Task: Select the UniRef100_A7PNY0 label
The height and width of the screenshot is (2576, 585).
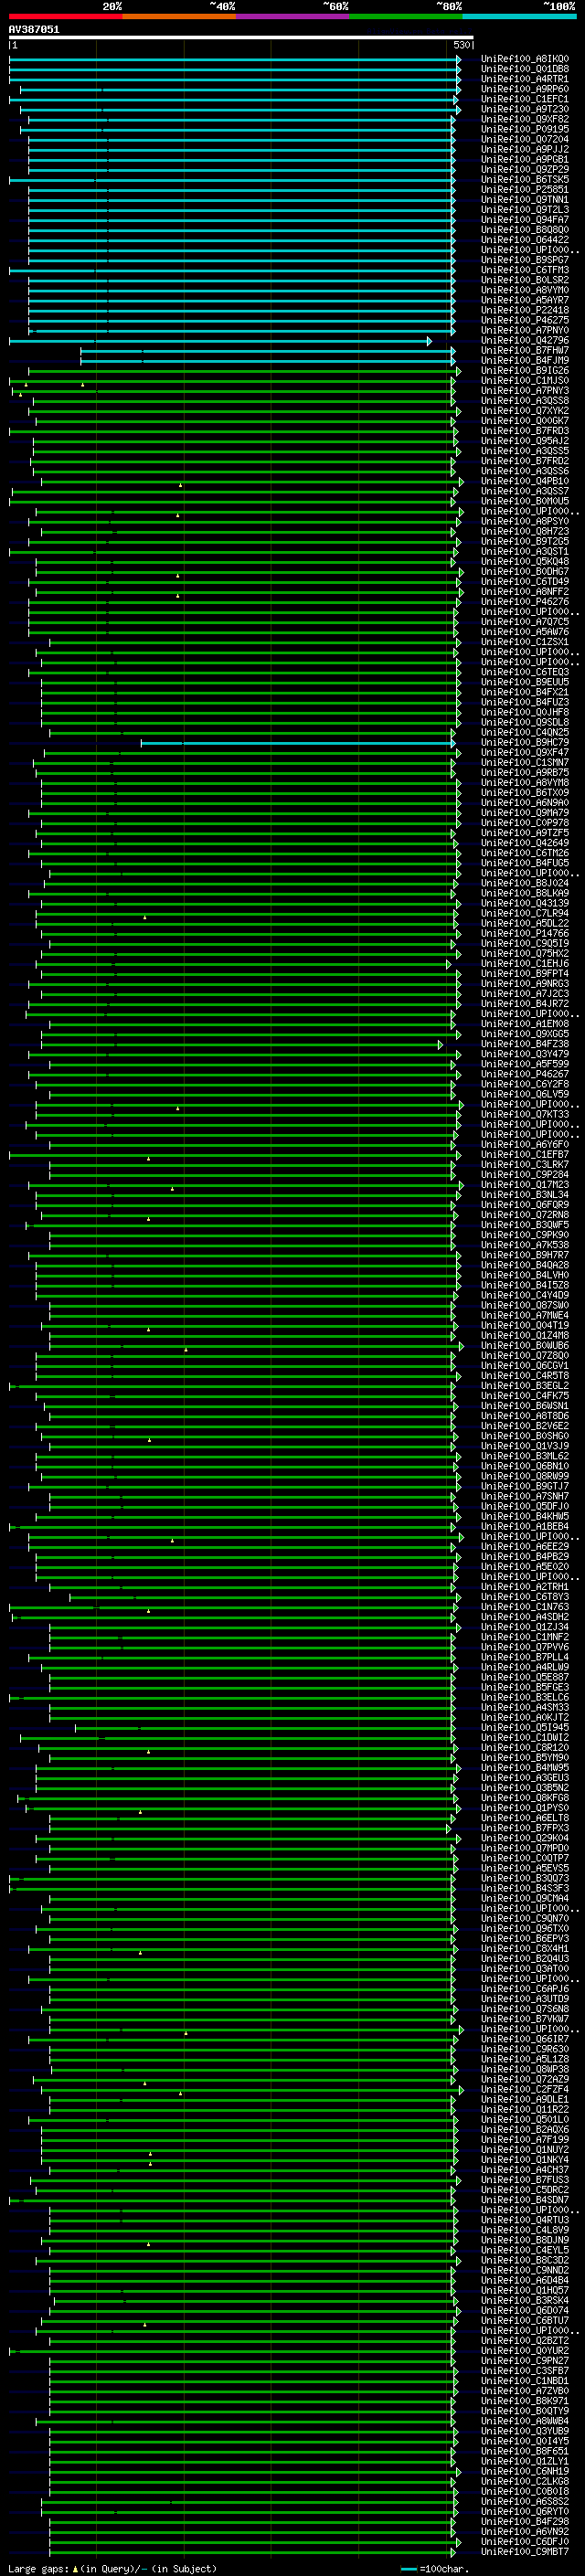Action: pyautogui.click(x=525, y=330)
